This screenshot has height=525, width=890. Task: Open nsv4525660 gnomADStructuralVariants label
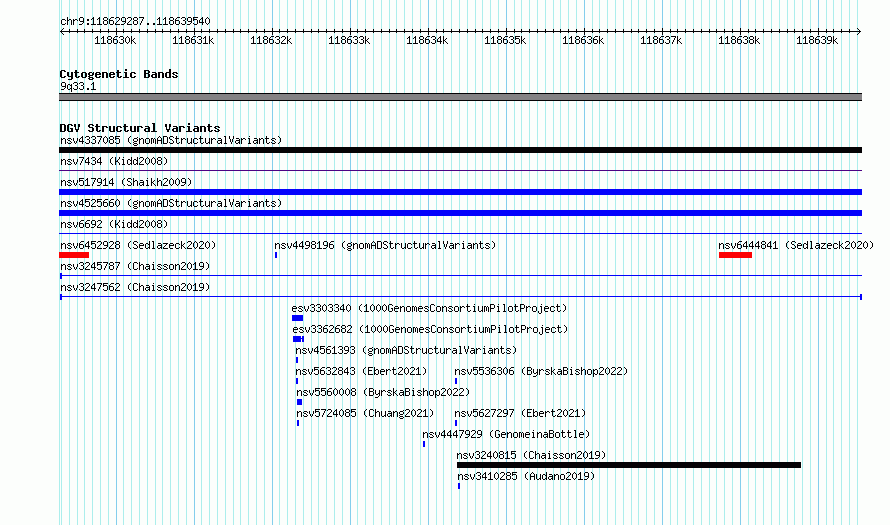pos(171,203)
